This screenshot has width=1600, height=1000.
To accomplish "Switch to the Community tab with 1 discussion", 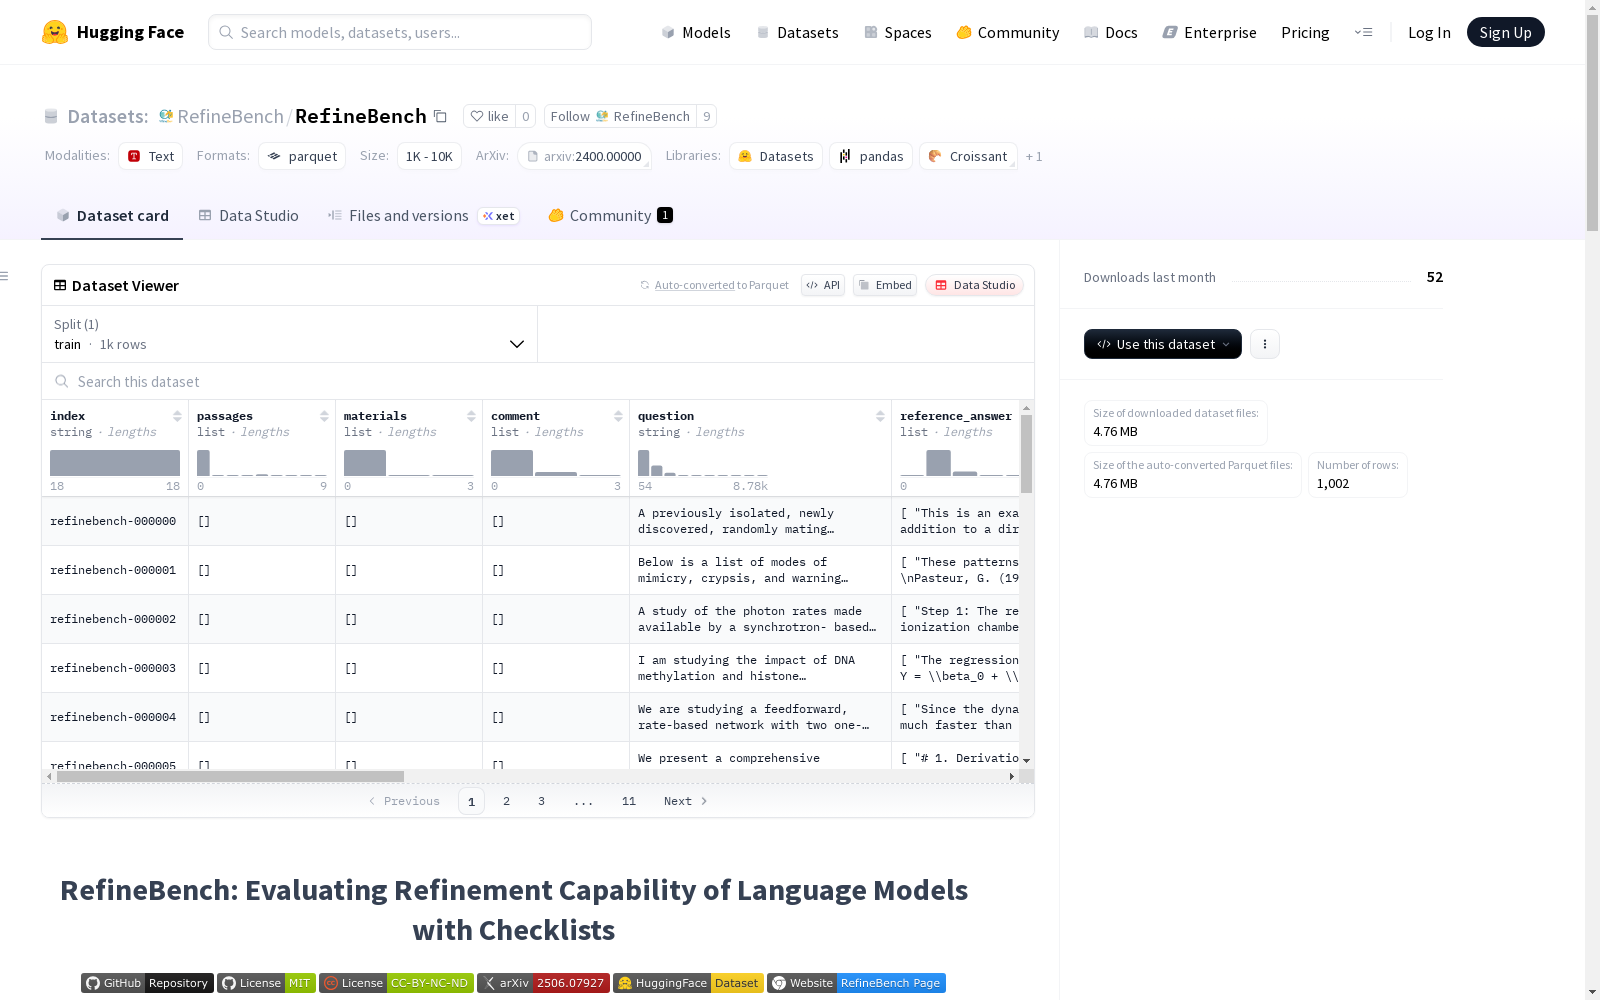I will (611, 216).
